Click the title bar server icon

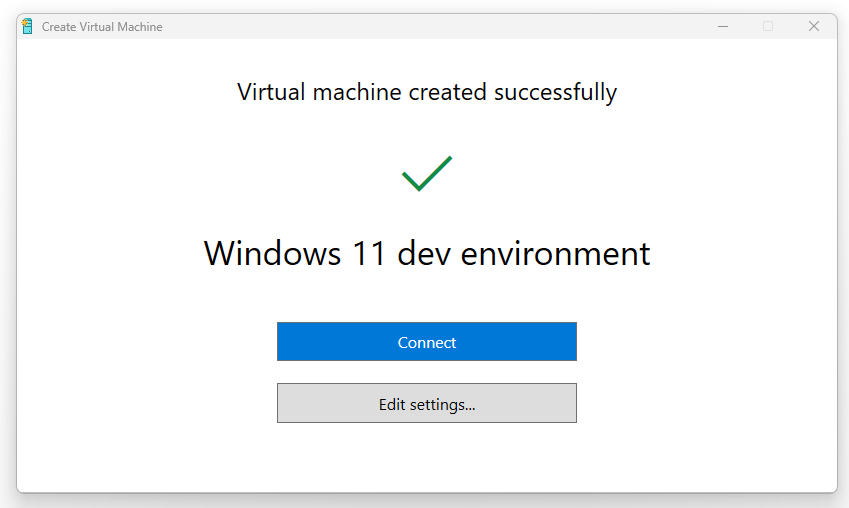[27, 26]
